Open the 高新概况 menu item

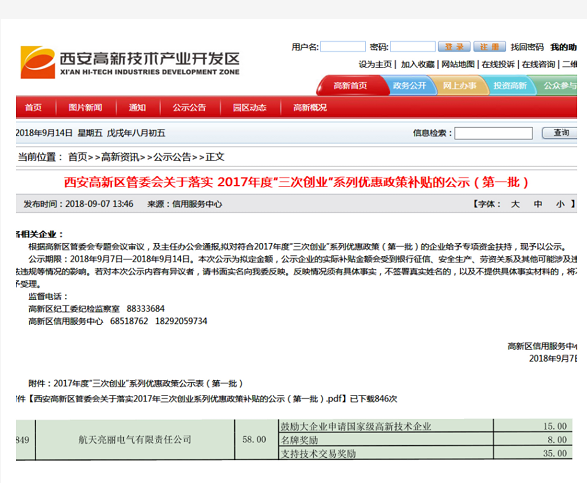click(310, 108)
